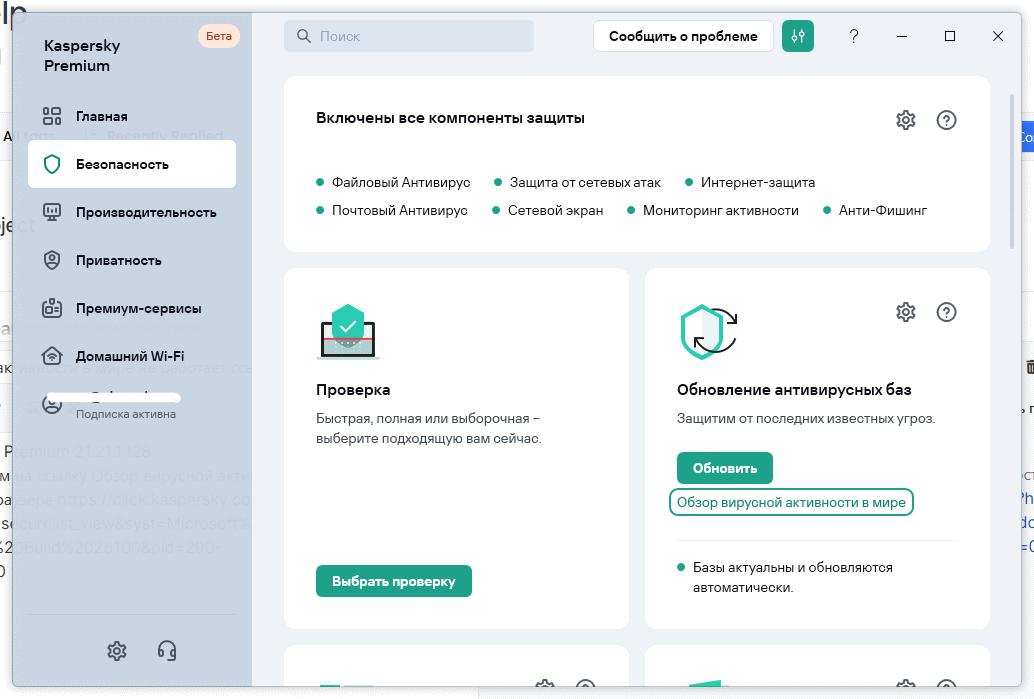Click the Kaspersky Premium title

(82, 56)
